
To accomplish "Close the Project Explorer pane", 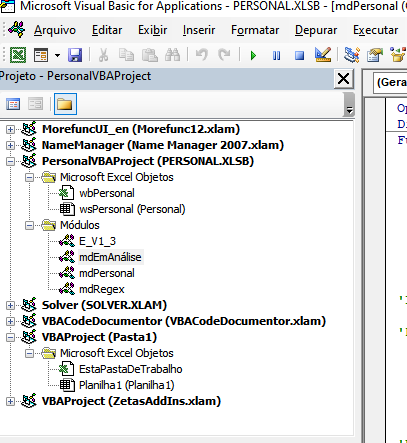I will coord(343,79).
